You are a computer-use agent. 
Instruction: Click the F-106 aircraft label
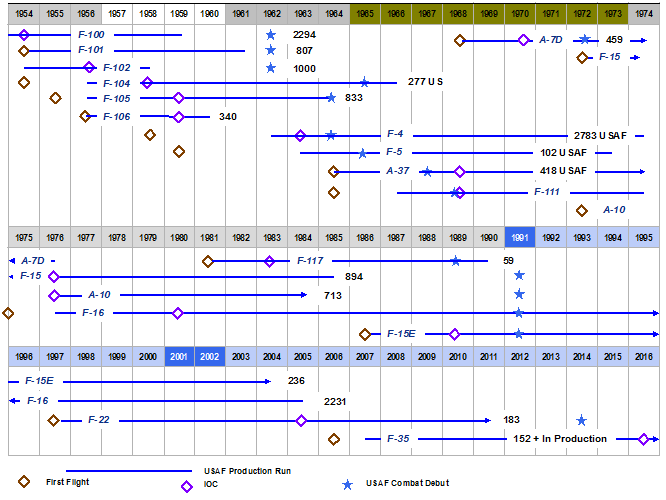pyautogui.click(x=117, y=117)
